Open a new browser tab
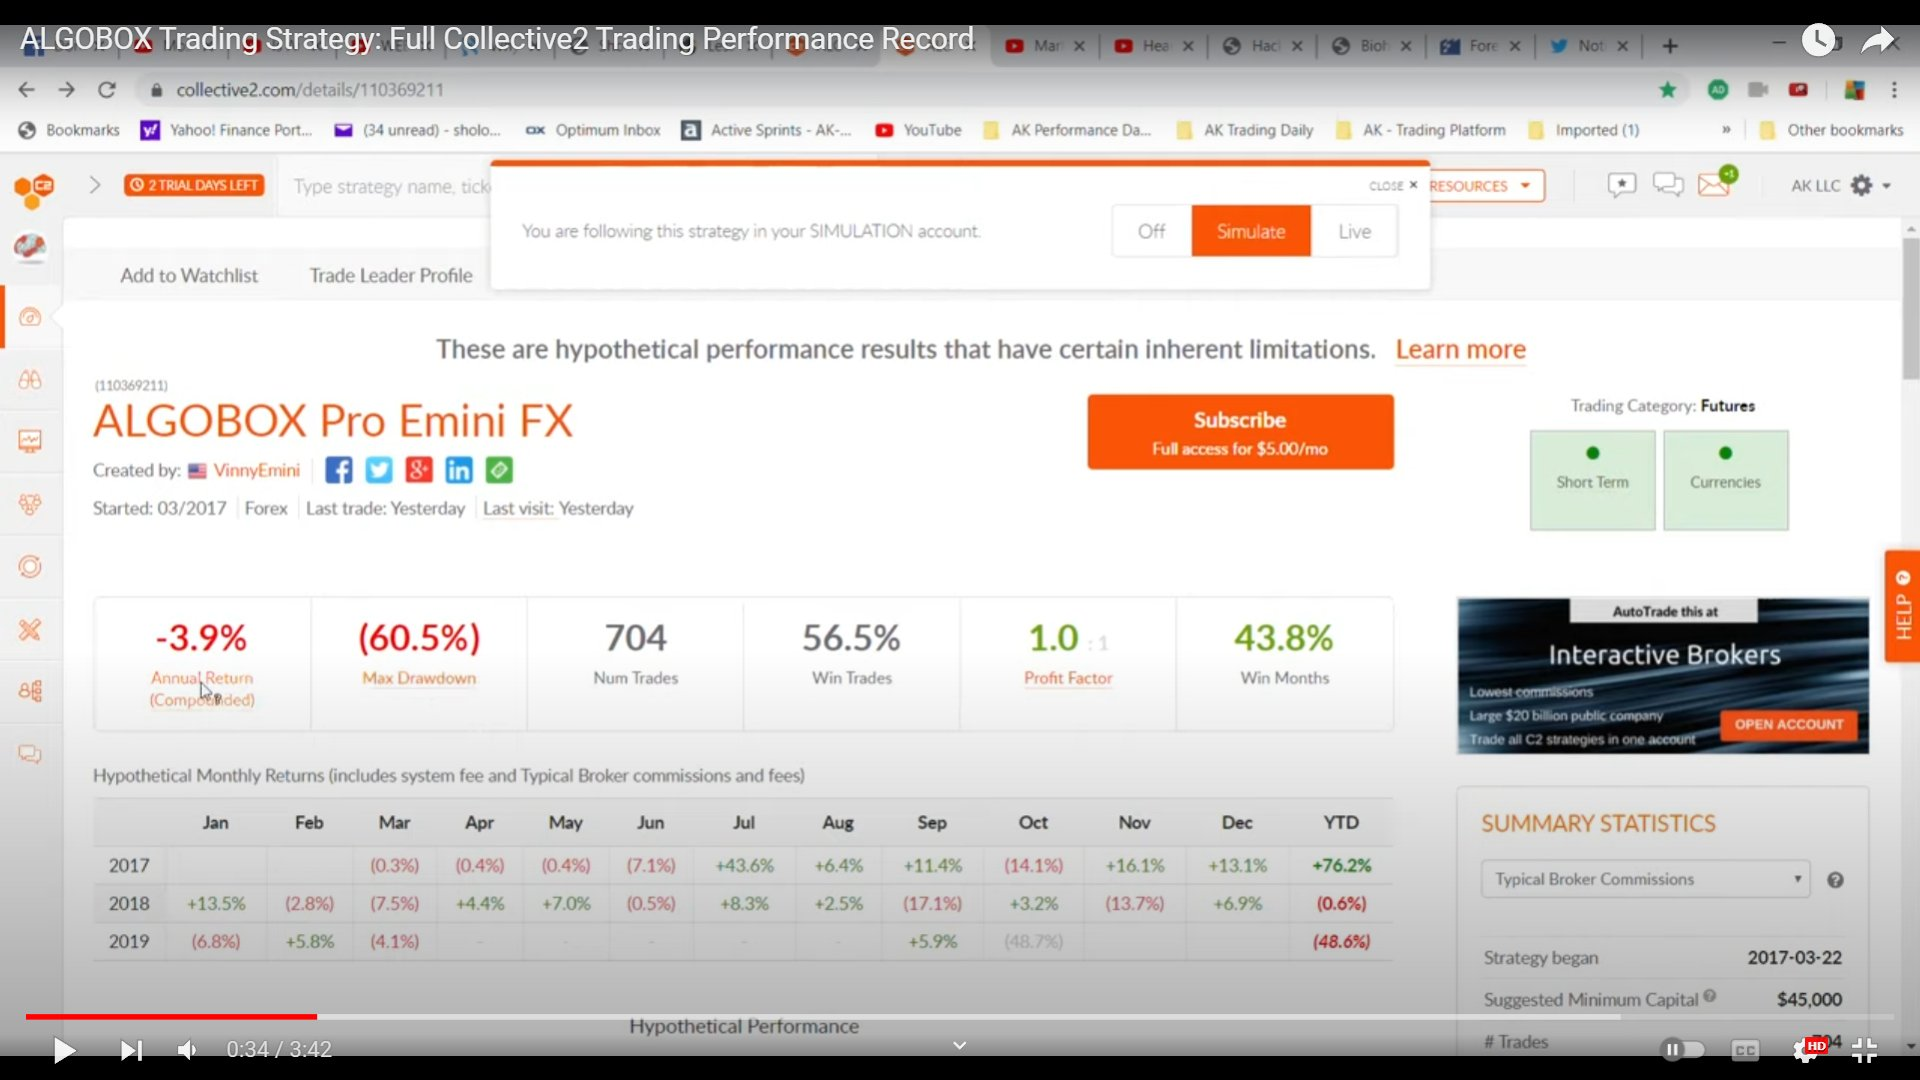 [x=1670, y=46]
